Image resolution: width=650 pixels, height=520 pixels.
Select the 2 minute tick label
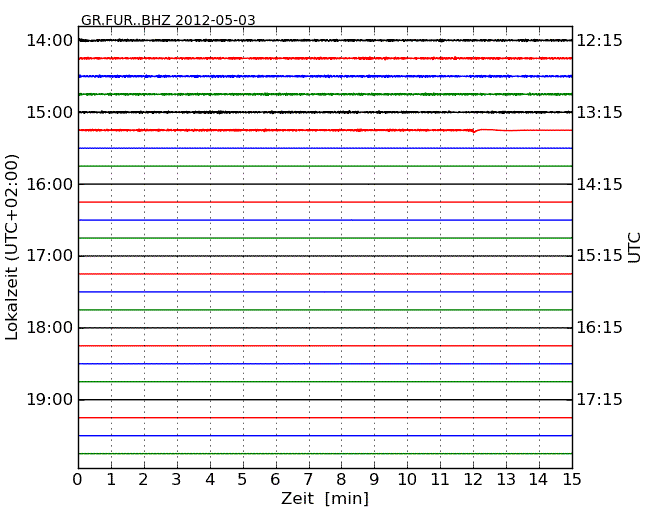[144, 480]
